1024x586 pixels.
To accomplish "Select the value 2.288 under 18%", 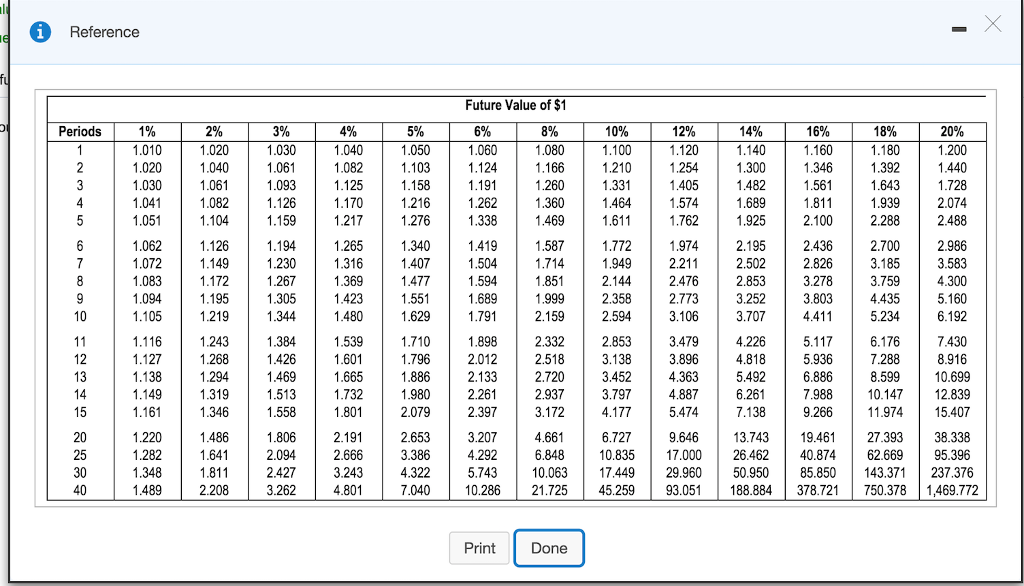I will tap(885, 217).
